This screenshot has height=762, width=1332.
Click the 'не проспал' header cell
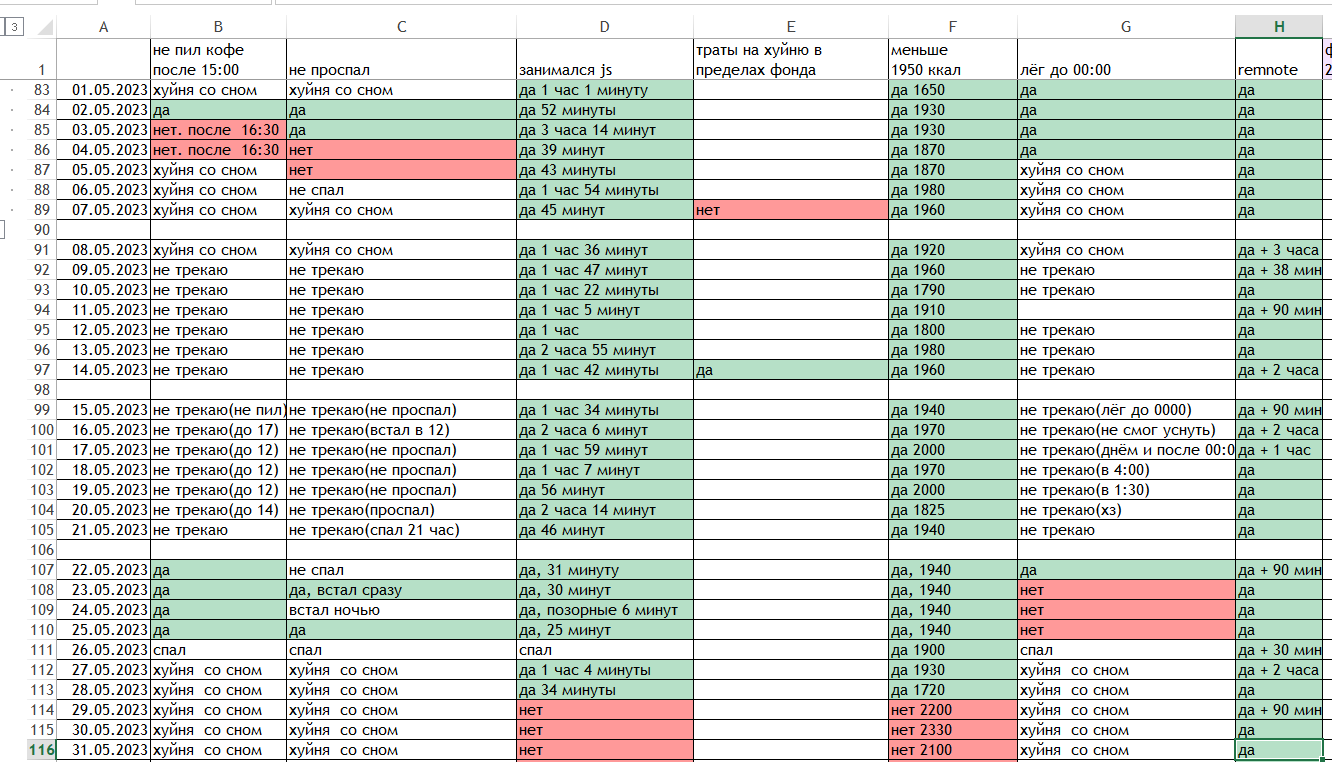click(x=401, y=59)
